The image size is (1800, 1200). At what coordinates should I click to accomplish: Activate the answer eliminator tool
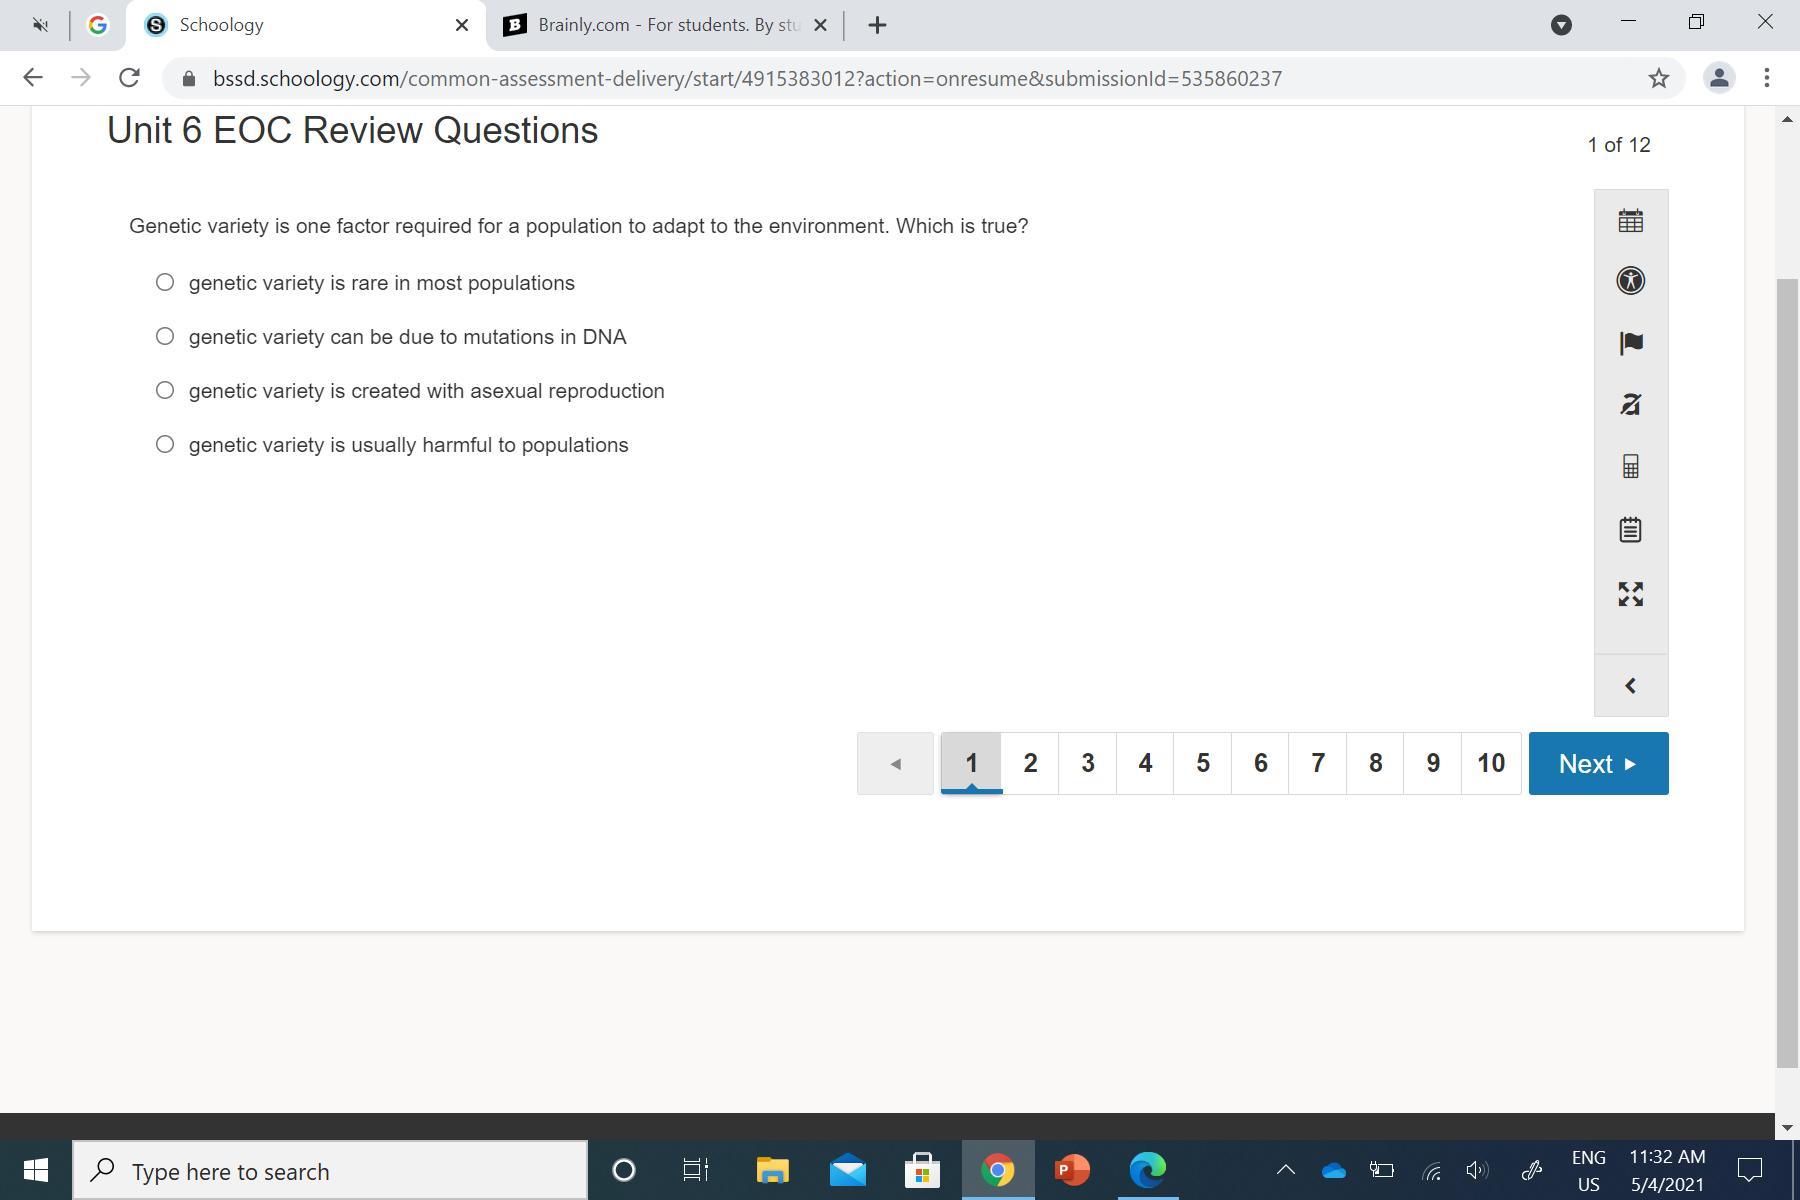(1630, 405)
